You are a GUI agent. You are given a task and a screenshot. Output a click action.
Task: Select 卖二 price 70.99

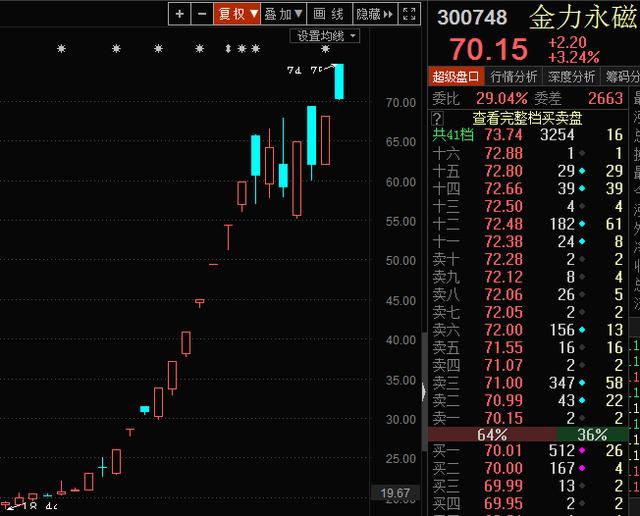pos(503,400)
